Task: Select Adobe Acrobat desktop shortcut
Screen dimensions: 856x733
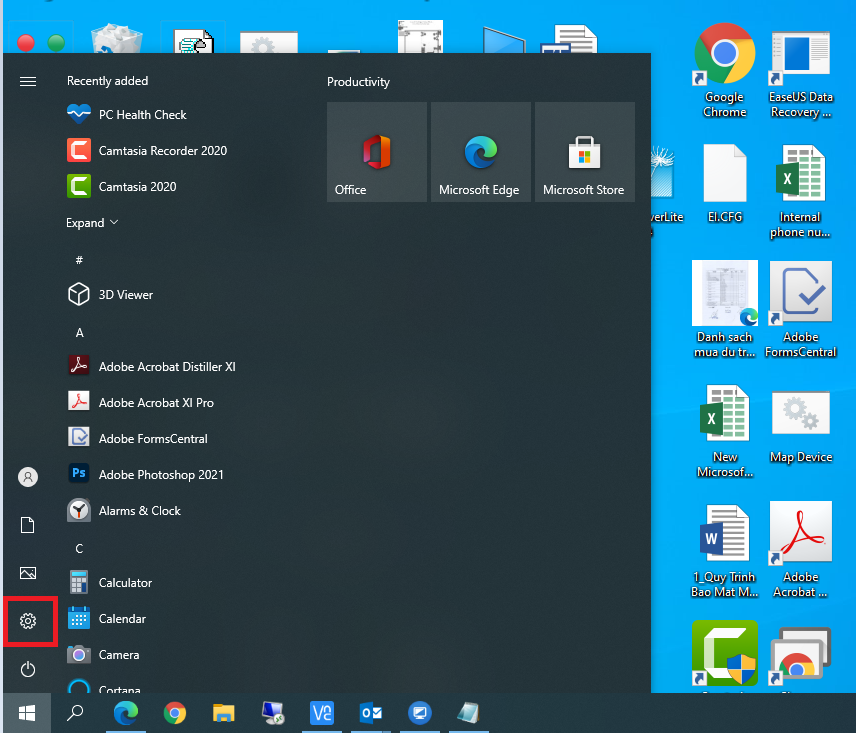Action: [x=801, y=551]
